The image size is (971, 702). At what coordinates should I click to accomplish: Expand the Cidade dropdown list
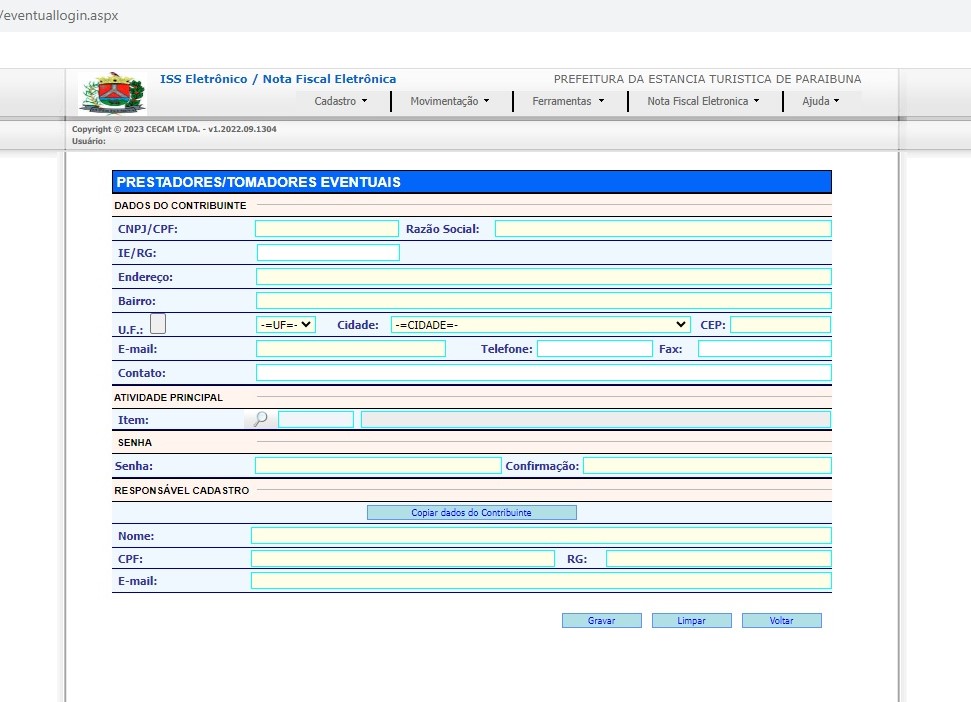pos(540,324)
